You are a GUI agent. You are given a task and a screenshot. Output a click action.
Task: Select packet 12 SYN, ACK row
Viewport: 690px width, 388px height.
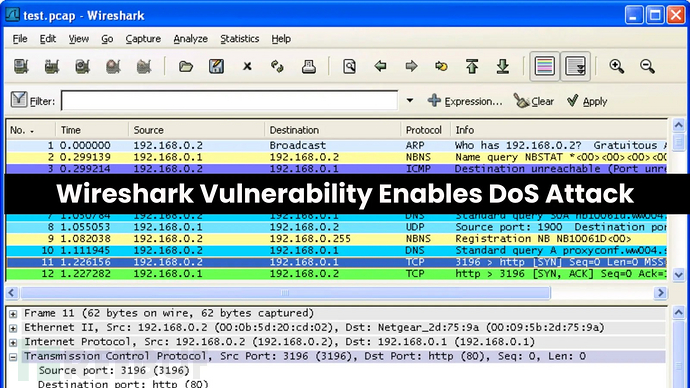click(337, 274)
